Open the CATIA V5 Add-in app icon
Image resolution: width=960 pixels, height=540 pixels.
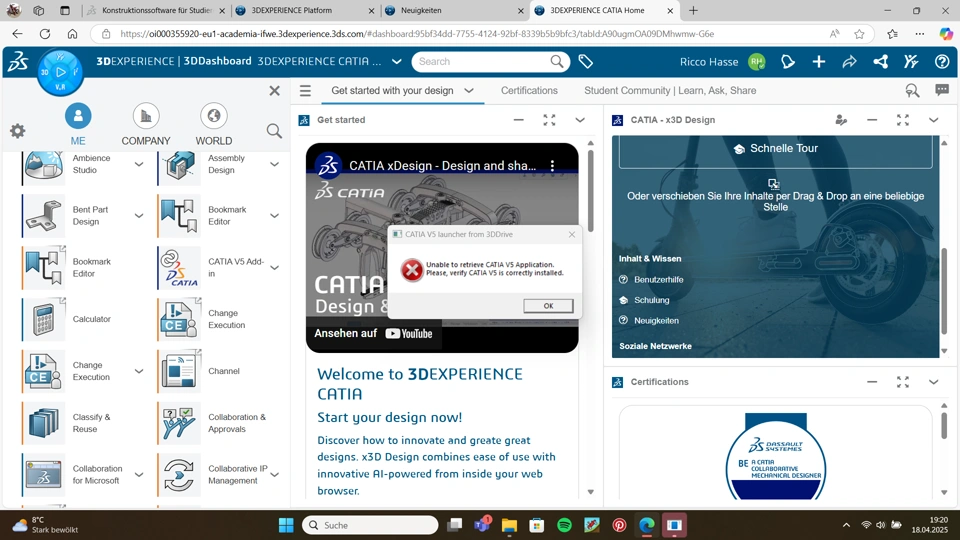pos(179,268)
